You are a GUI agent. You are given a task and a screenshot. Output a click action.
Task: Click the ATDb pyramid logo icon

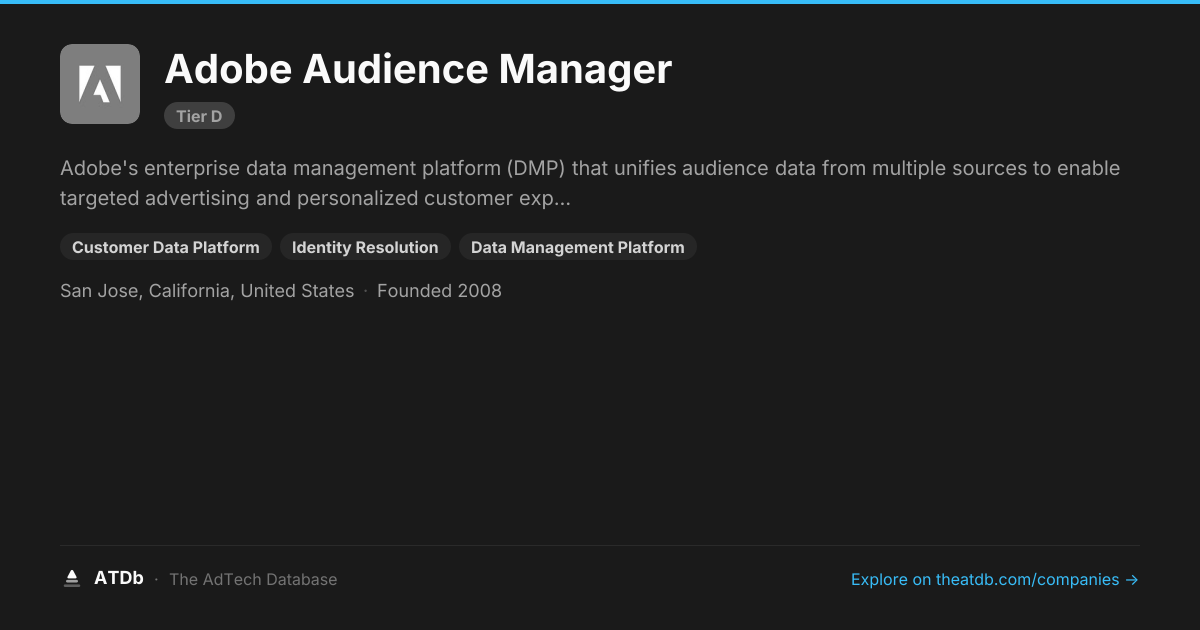[x=71, y=579]
